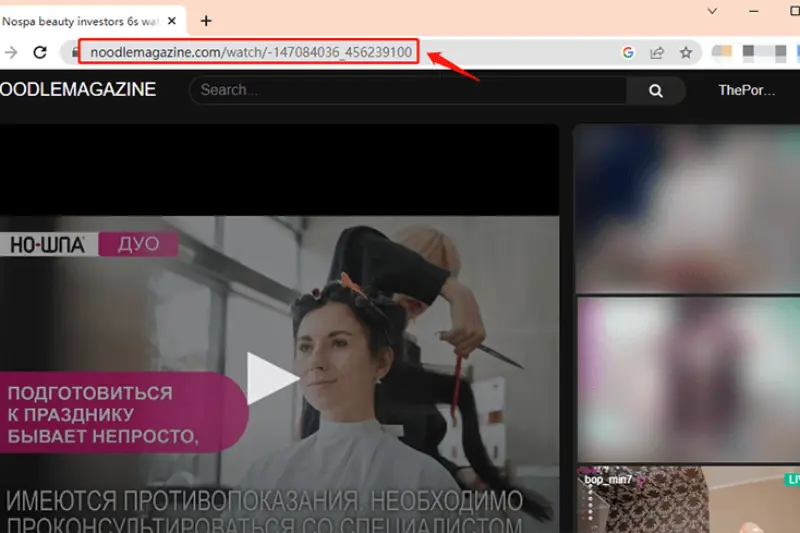Reload the current page
The height and width of the screenshot is (533, 800).
tap(40, 52)
